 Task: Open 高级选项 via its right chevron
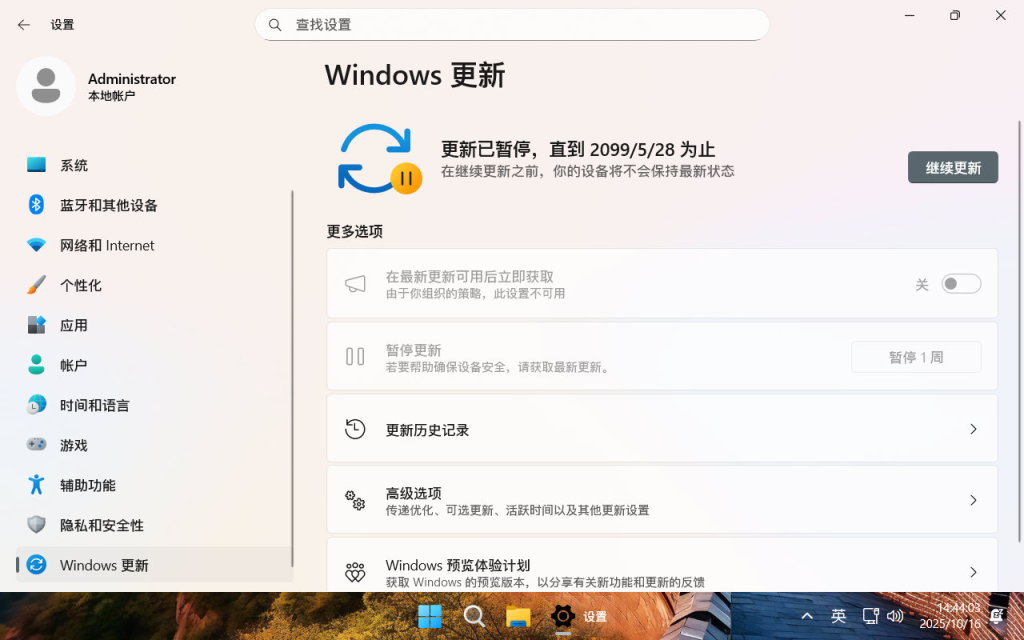click(972, 500)
